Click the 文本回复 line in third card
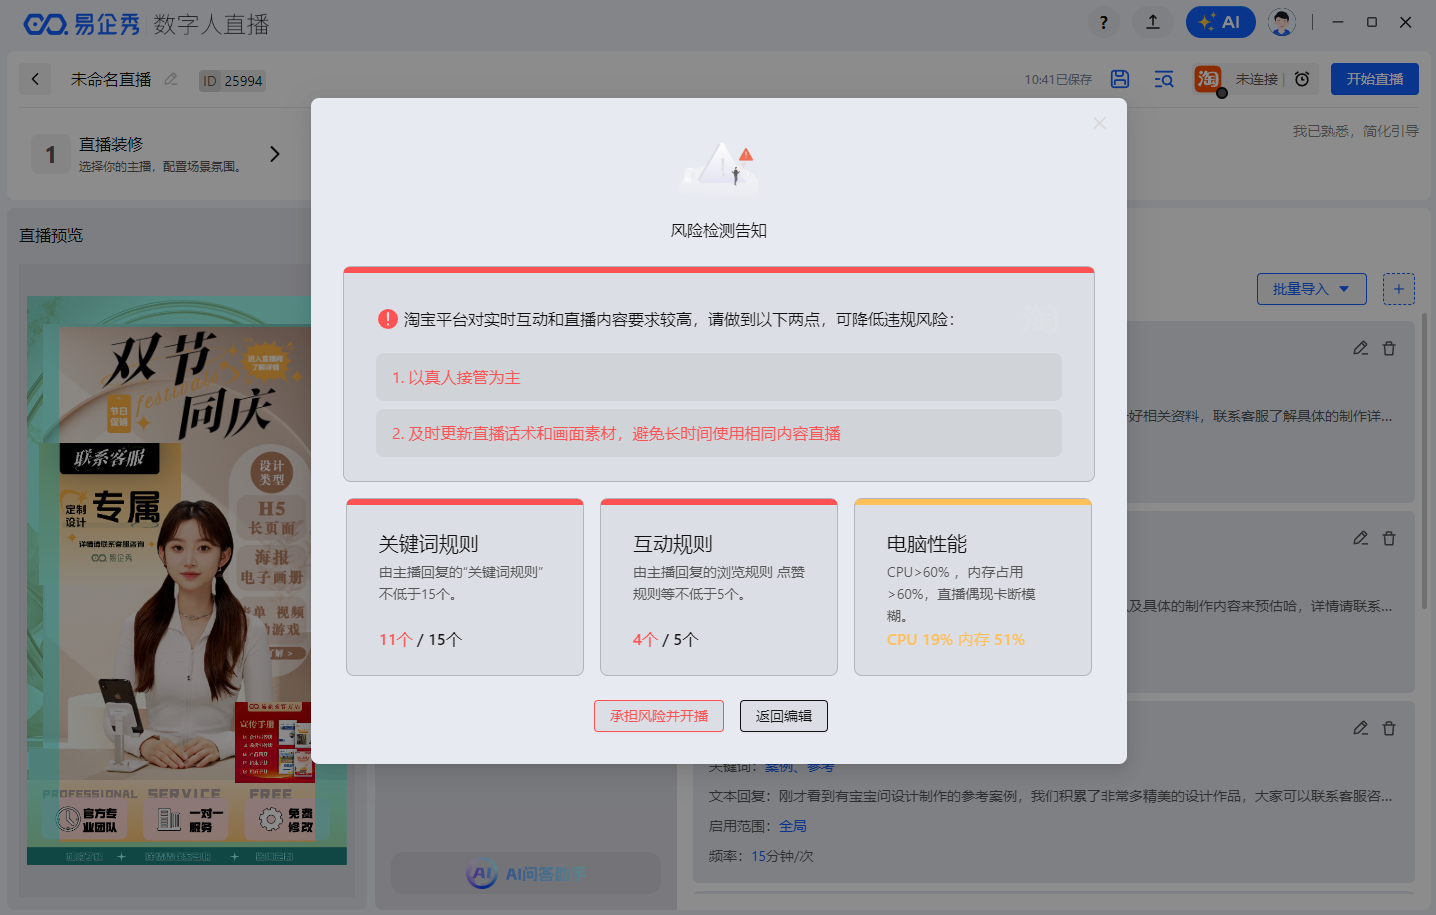1436x915 pixels. click(1050, 796)
